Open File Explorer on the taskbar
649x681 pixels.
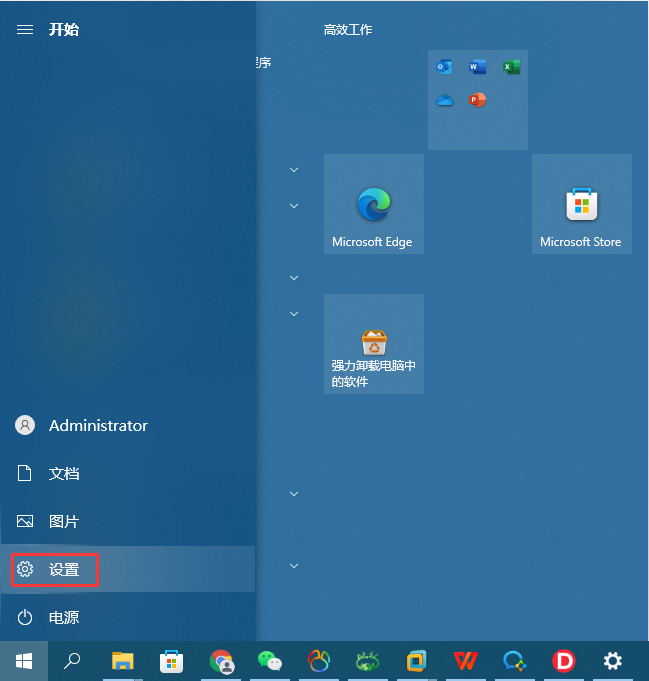tap(123, 661)
